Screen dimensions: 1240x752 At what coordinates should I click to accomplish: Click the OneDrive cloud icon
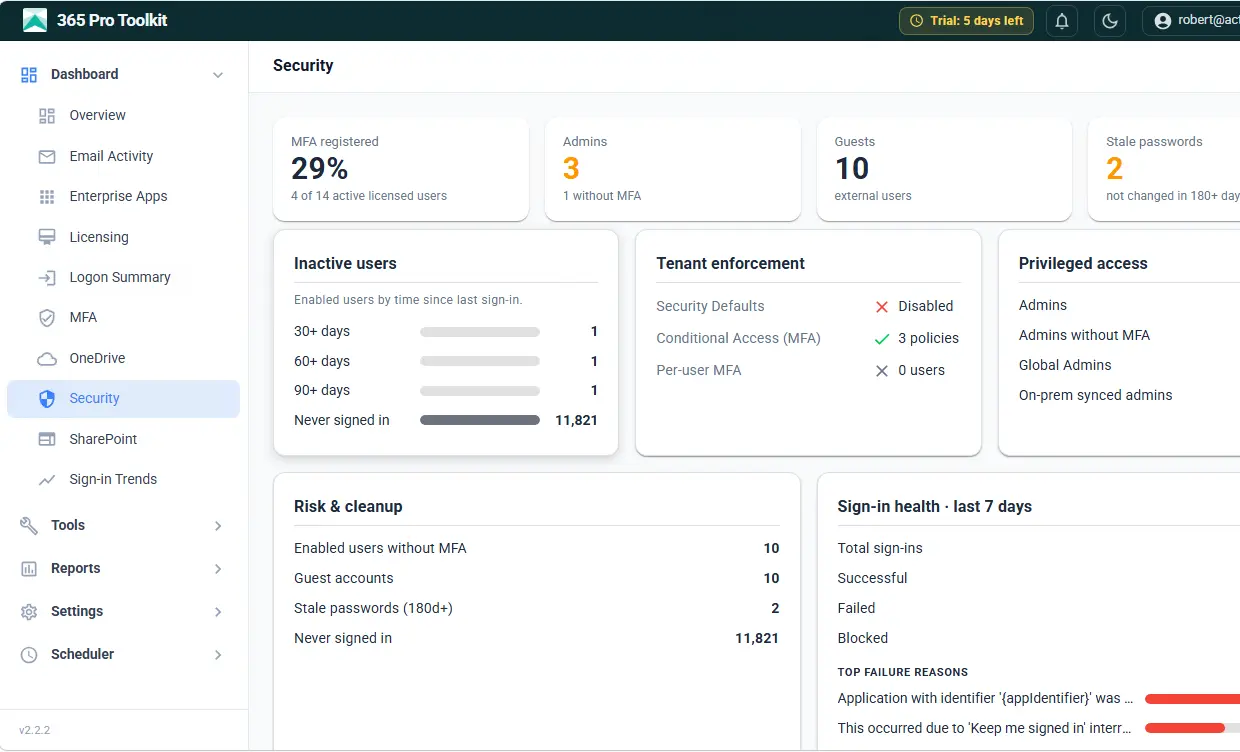[x=47, y=359]
